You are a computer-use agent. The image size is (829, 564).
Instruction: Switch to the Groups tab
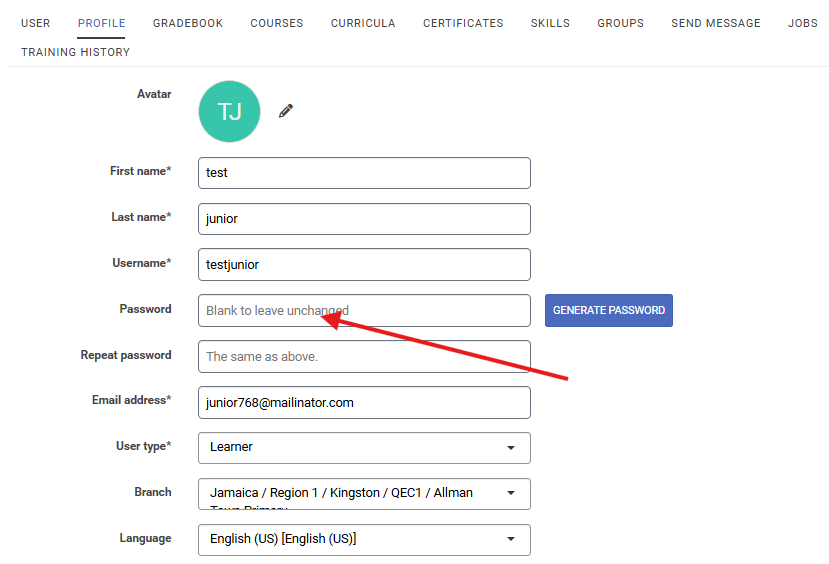coord(620,23)
